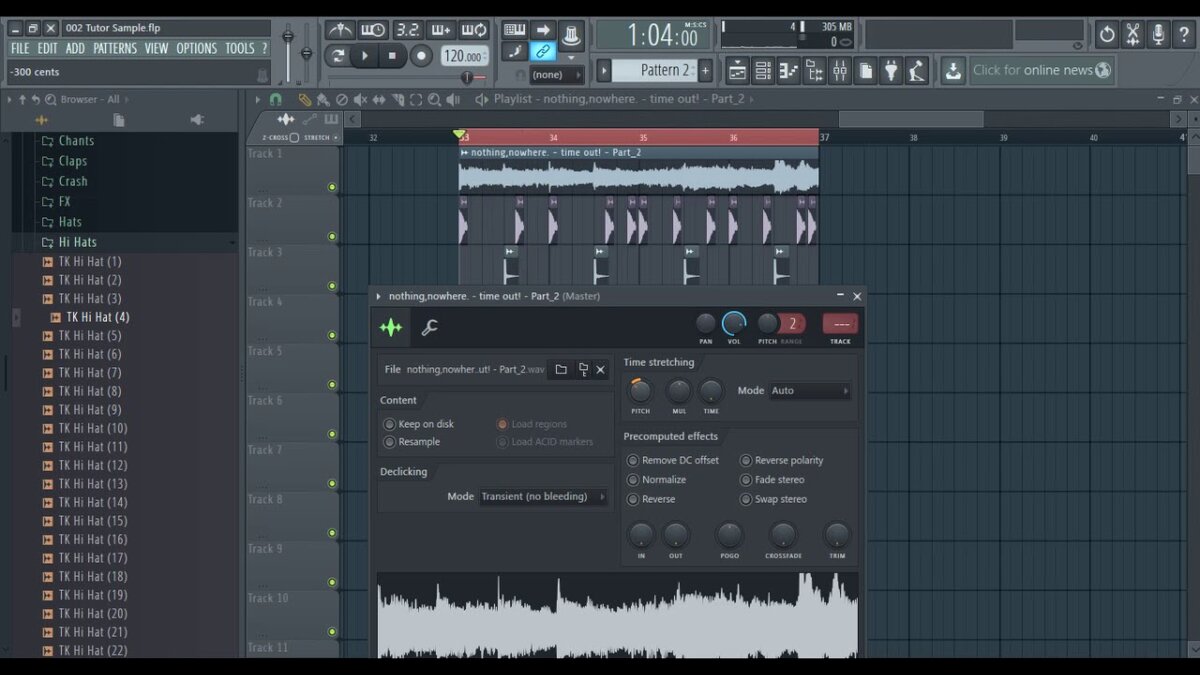The width and height of the screenshot is (1200, 675).
Task: Click the record button
Action: tap(421, 56)
